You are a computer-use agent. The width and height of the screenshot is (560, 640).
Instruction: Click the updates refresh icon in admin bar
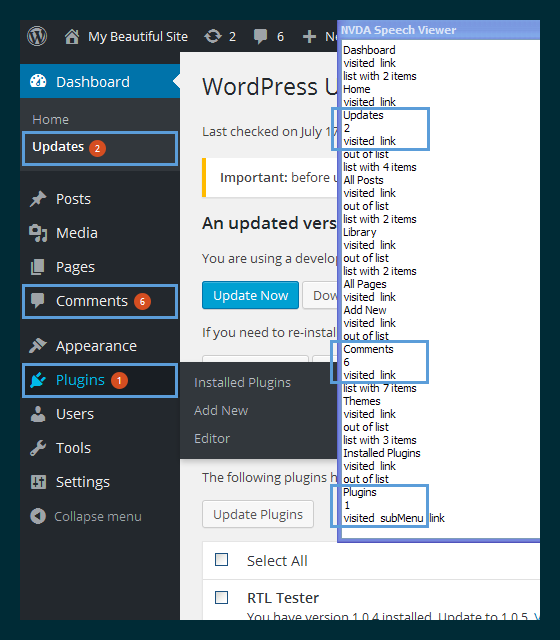click(213, 36)
